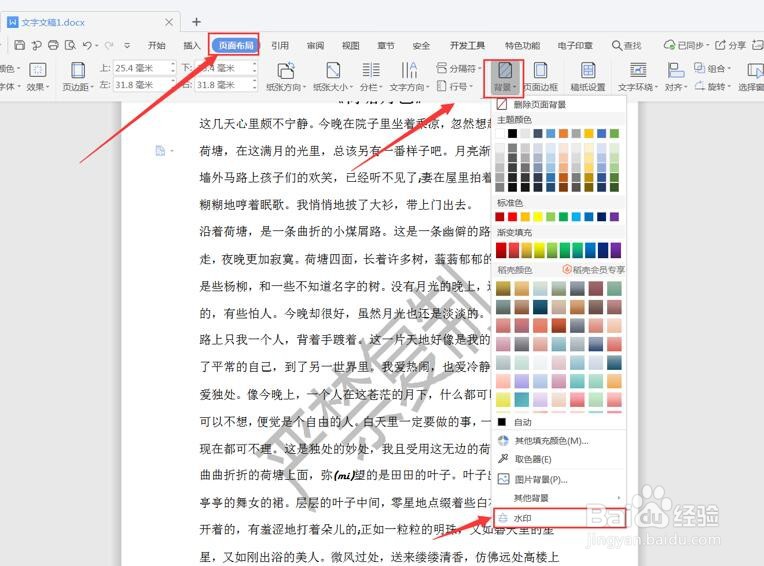Open 稿纸设置 manuscript paper settings

click(588, 77)
